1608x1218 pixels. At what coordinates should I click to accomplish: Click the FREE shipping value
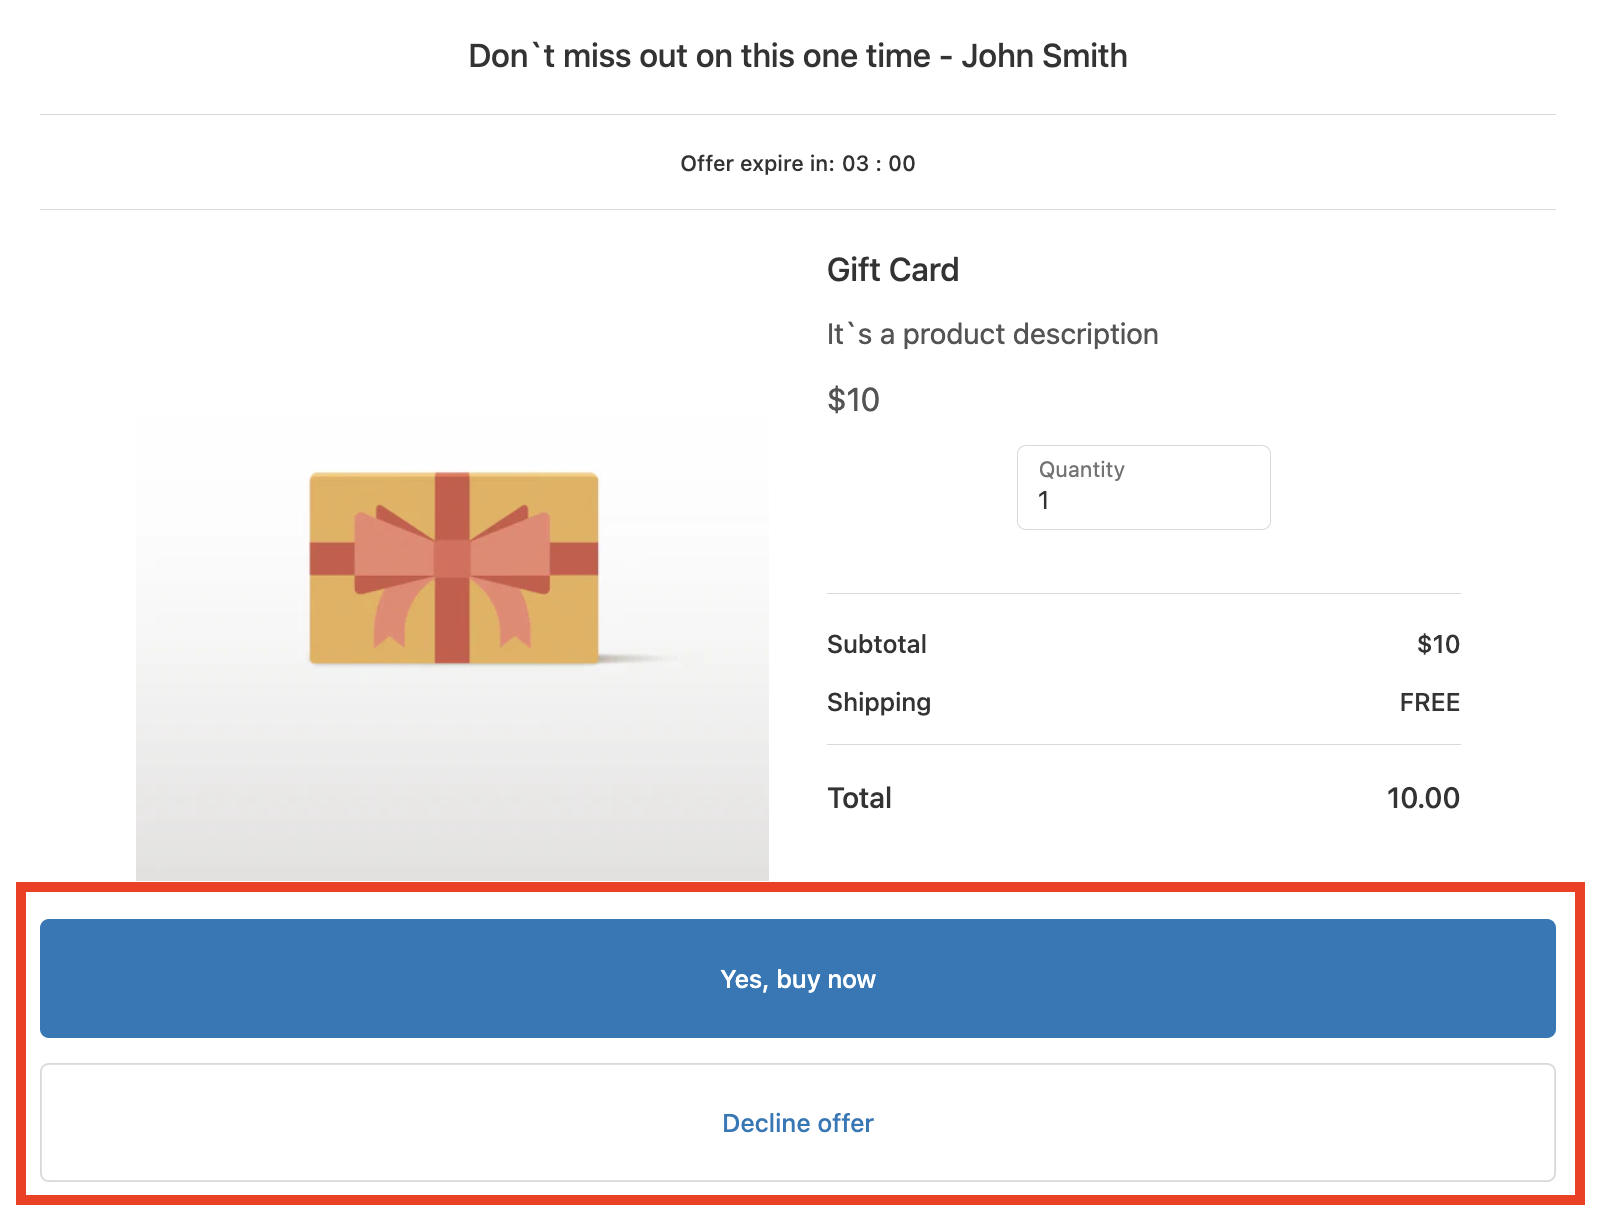point(1429,703)
